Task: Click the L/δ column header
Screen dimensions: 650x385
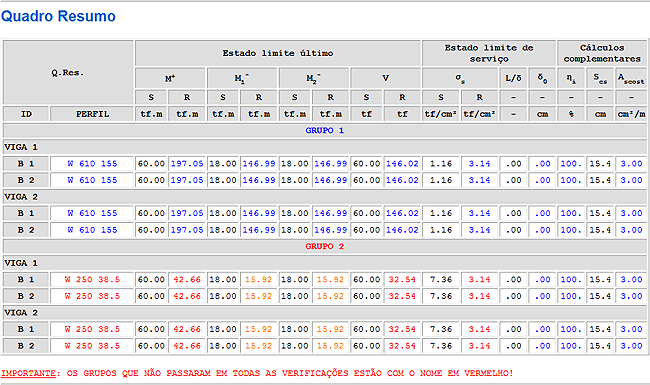Action: coord(513,78)
